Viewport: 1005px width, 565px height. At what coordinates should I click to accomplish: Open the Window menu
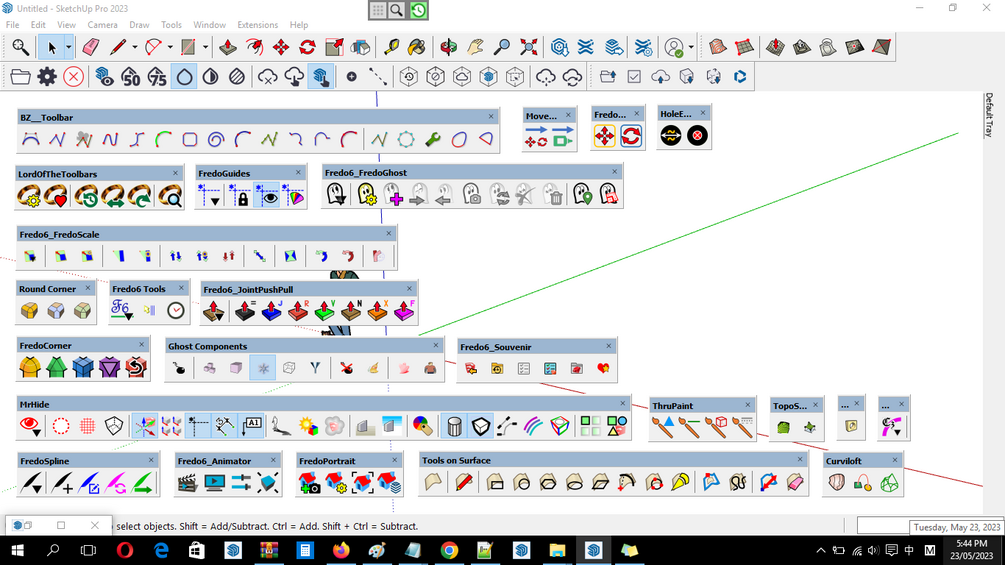pos(210,24)
